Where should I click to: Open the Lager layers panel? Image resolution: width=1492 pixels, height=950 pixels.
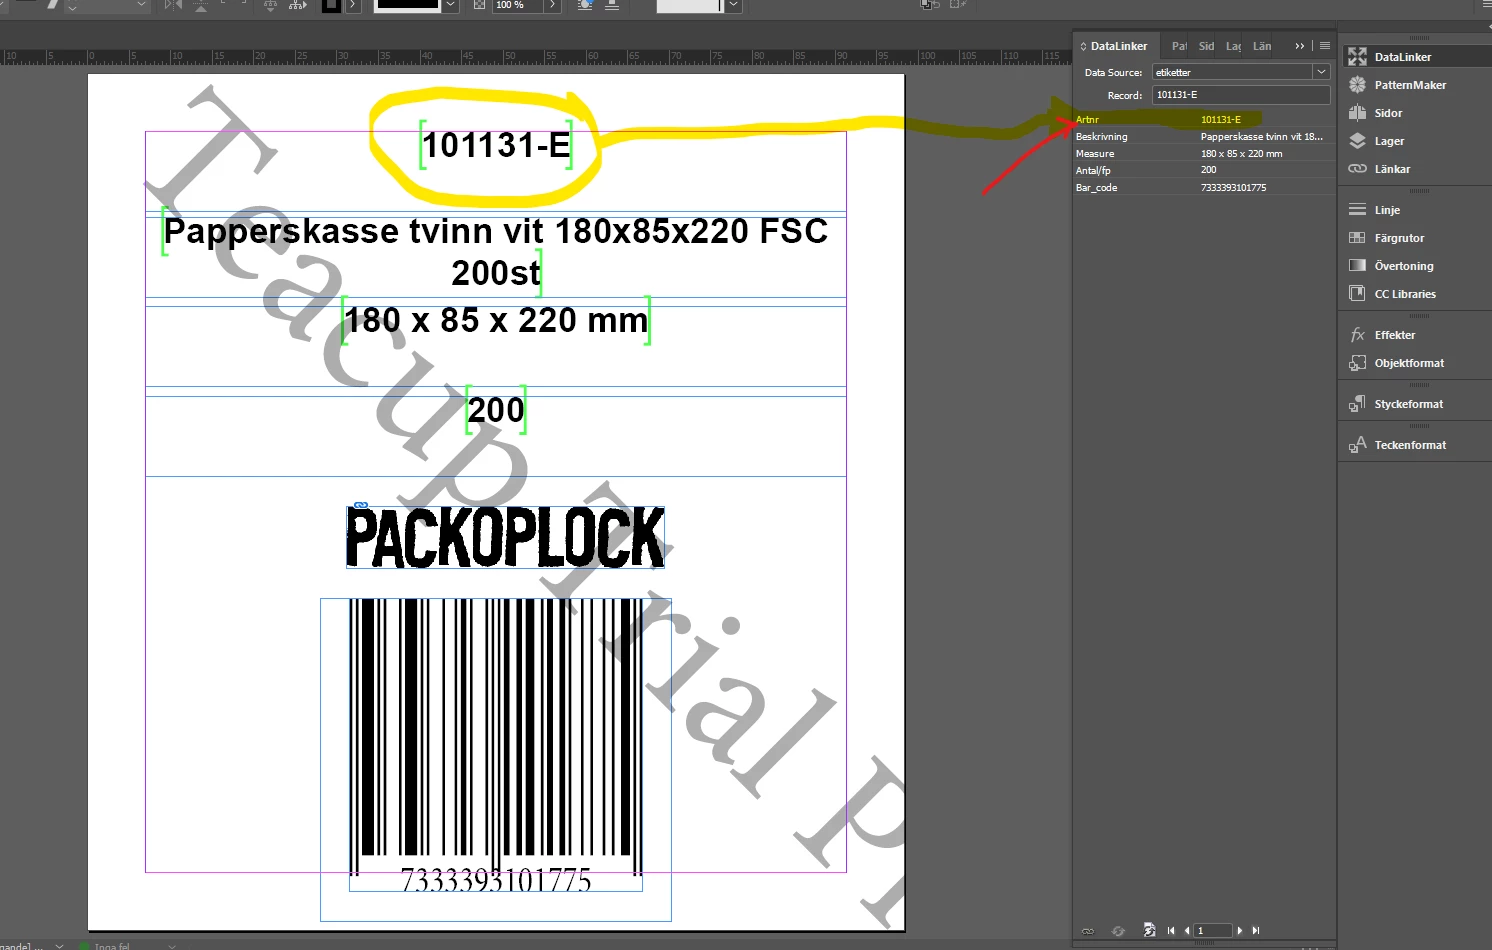click(x=1388, y=141)
